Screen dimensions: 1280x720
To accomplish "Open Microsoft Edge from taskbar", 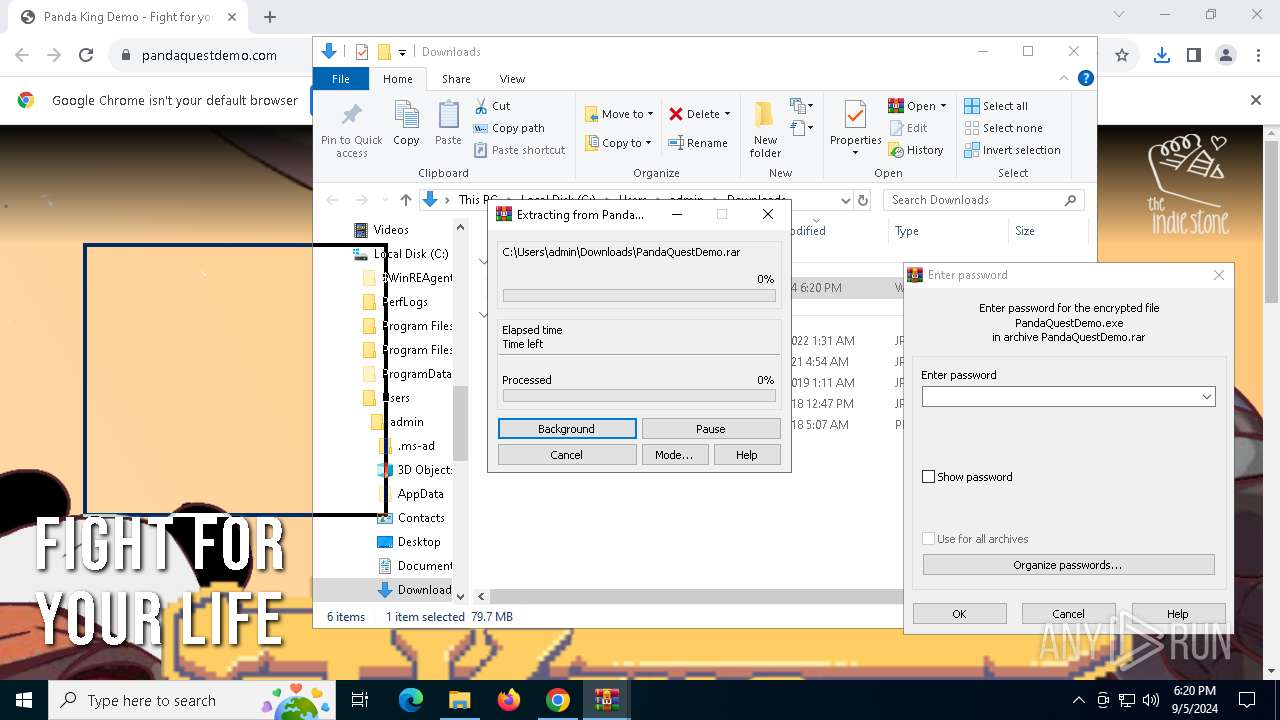I will pos(411,700).
